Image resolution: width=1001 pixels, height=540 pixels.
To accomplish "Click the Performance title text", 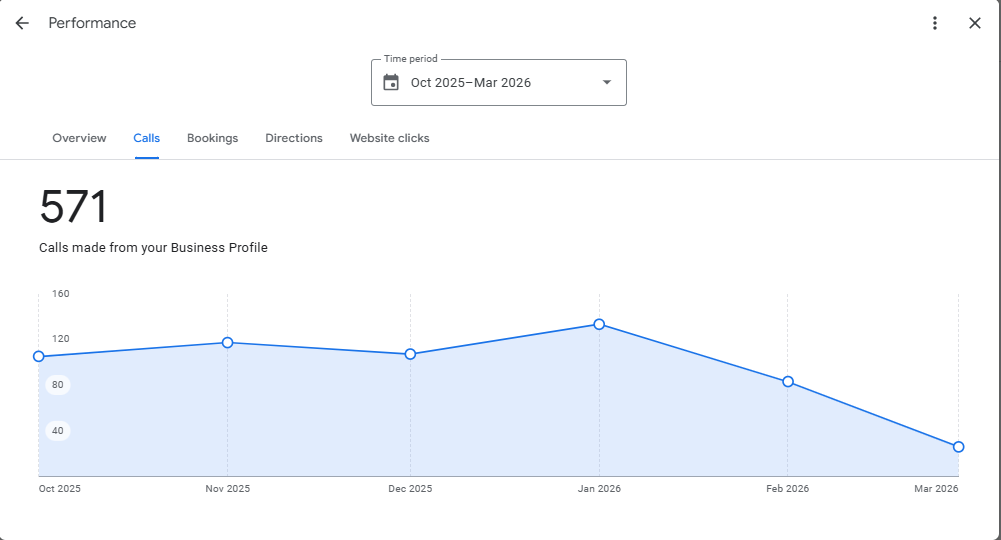I will pyautogui.click(x=92, y=23).
